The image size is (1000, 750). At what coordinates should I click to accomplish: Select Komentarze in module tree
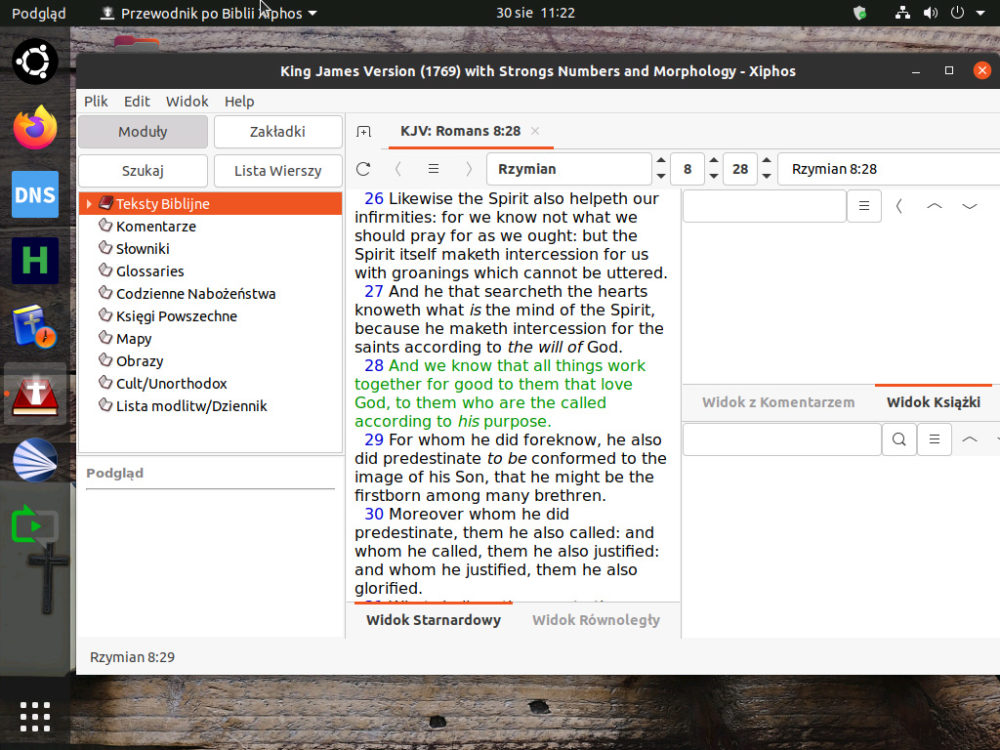click(156, 226)
